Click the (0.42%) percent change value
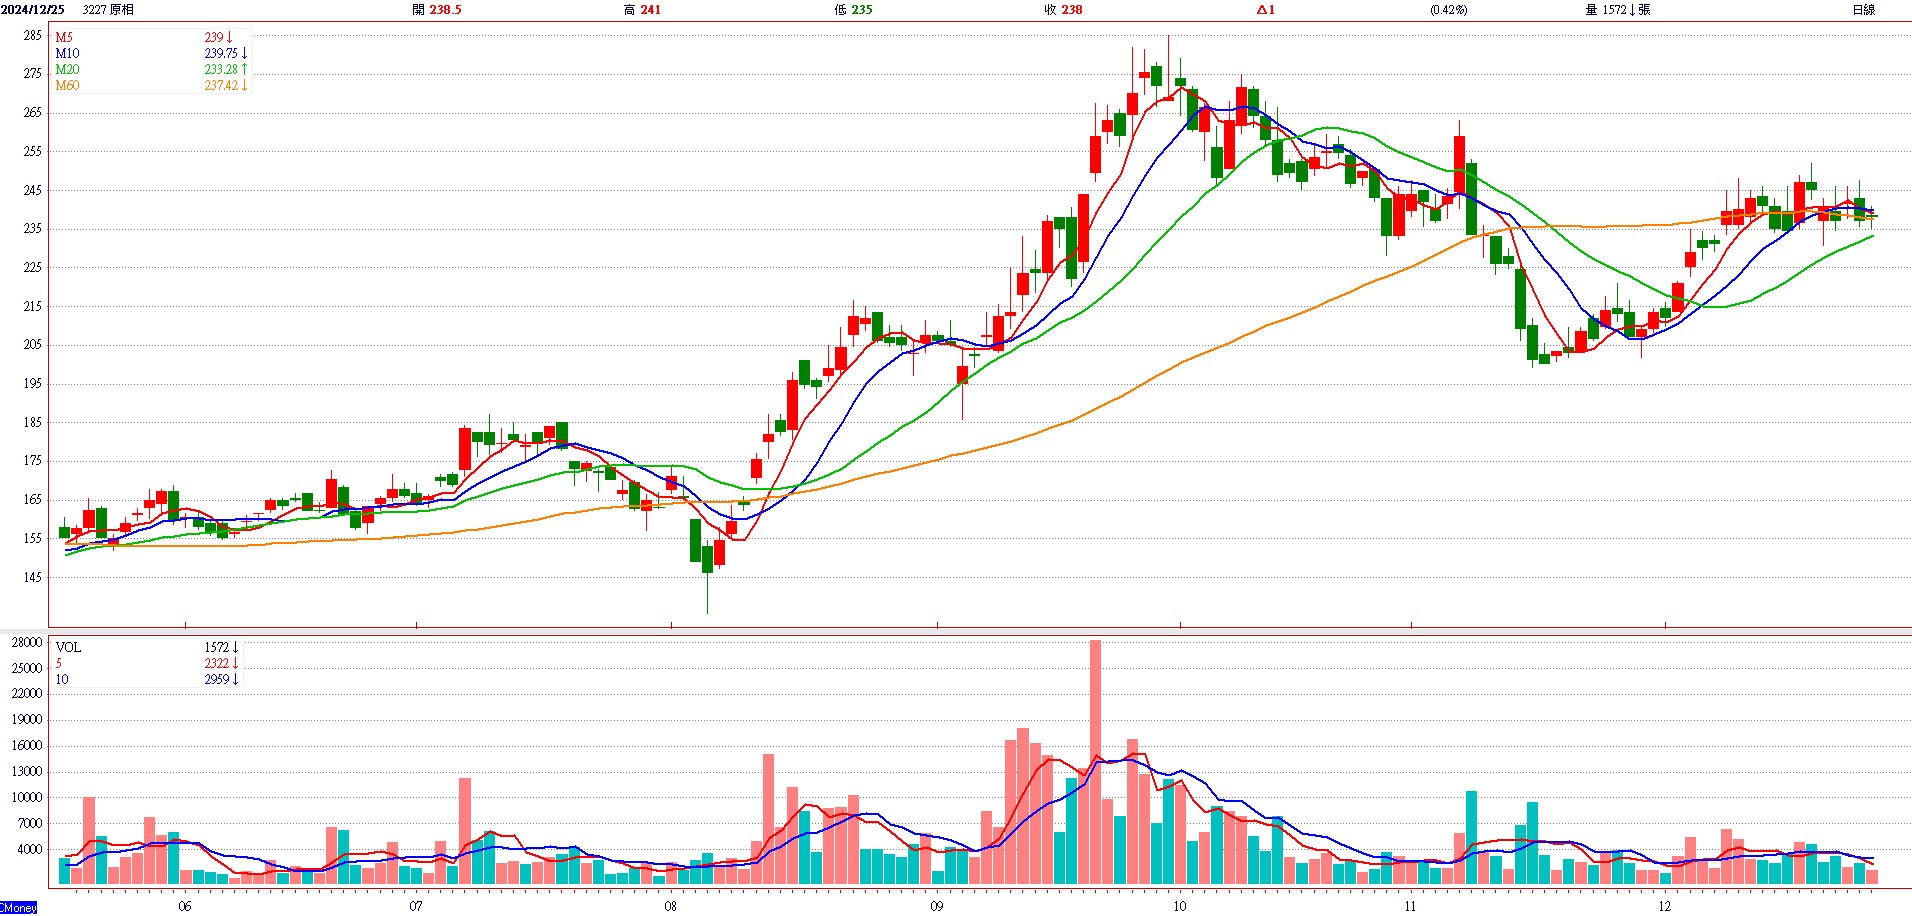The height and width of the screenshot is (916, 1912). (x=1448, y=10)
